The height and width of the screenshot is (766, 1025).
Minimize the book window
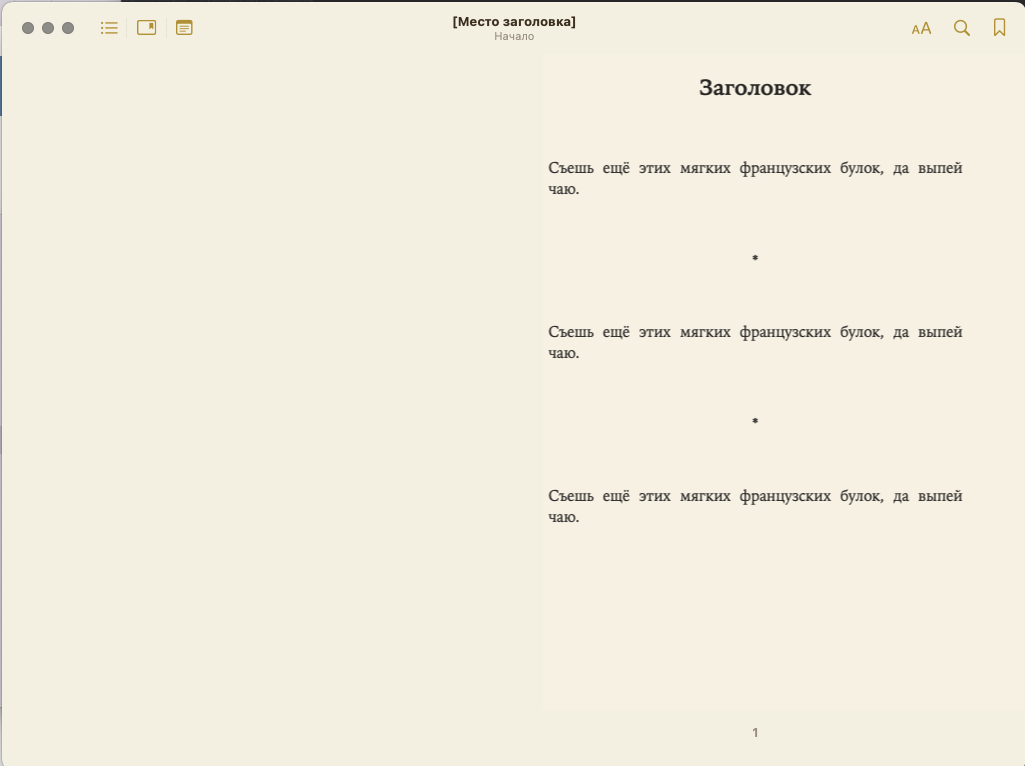[x=48, y=28]
